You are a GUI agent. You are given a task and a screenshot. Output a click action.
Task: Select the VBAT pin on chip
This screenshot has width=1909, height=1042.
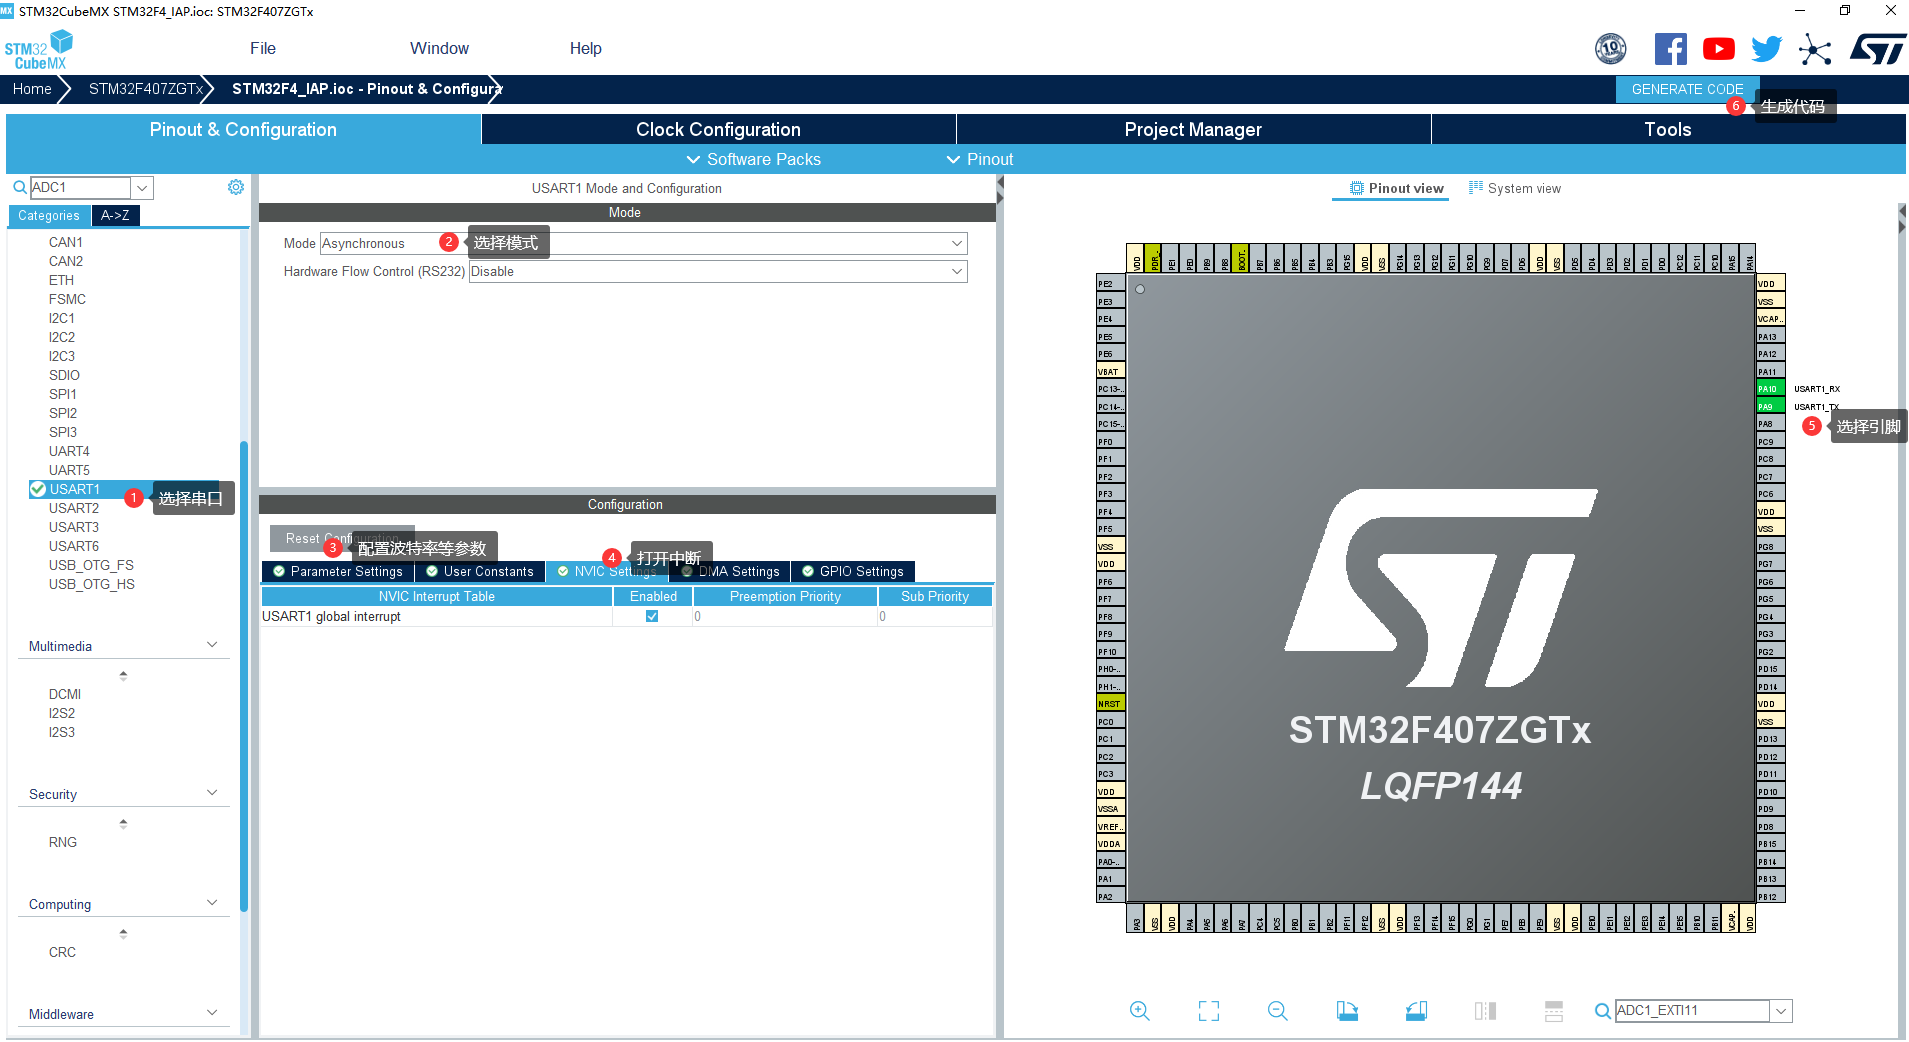(x=1110, y=372)
